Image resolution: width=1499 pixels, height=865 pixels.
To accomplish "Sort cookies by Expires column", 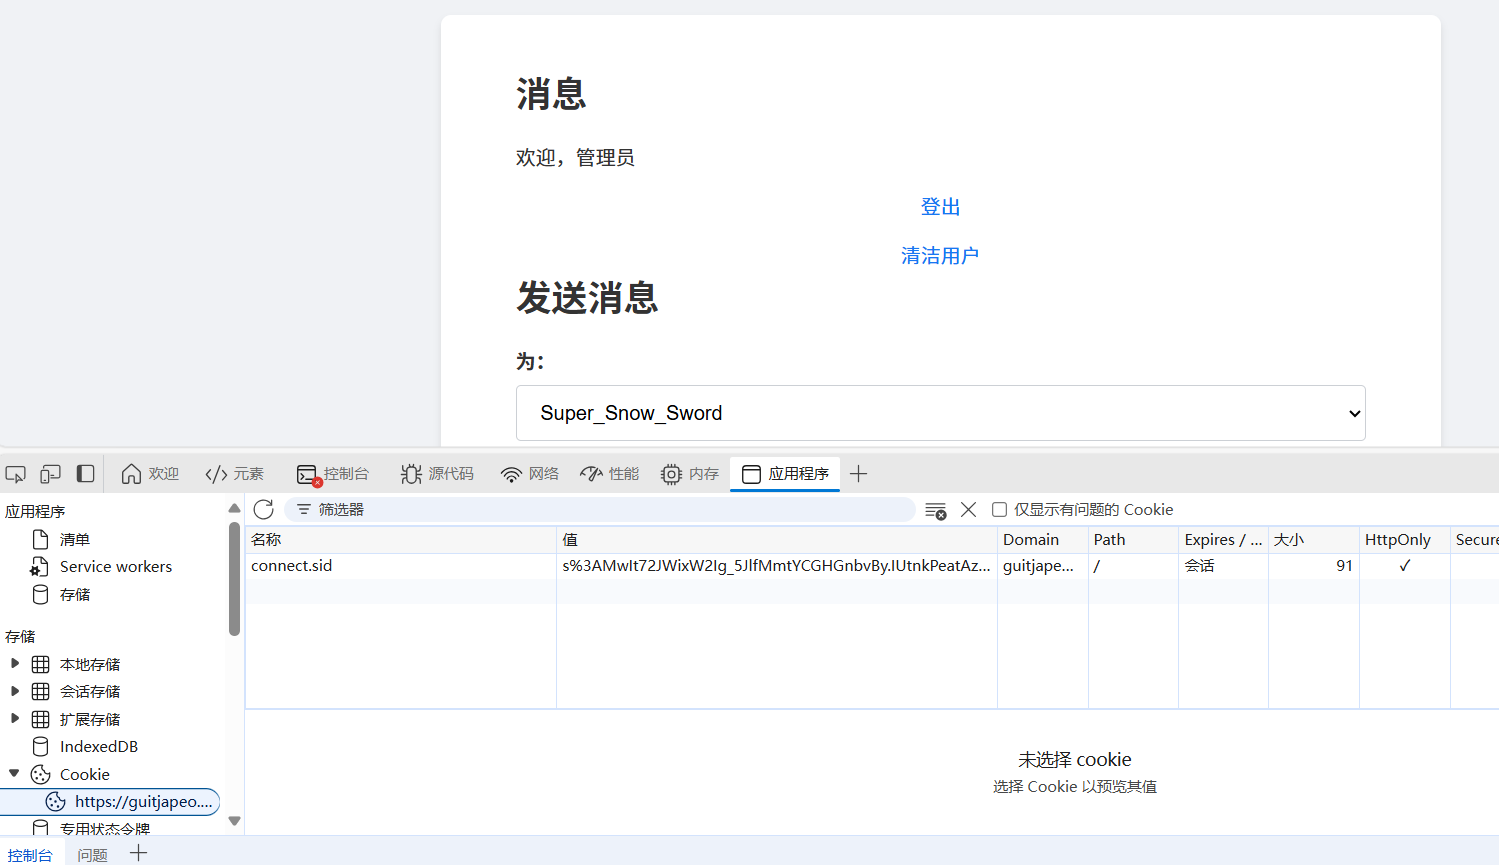I will click(x=1223, y=540).
